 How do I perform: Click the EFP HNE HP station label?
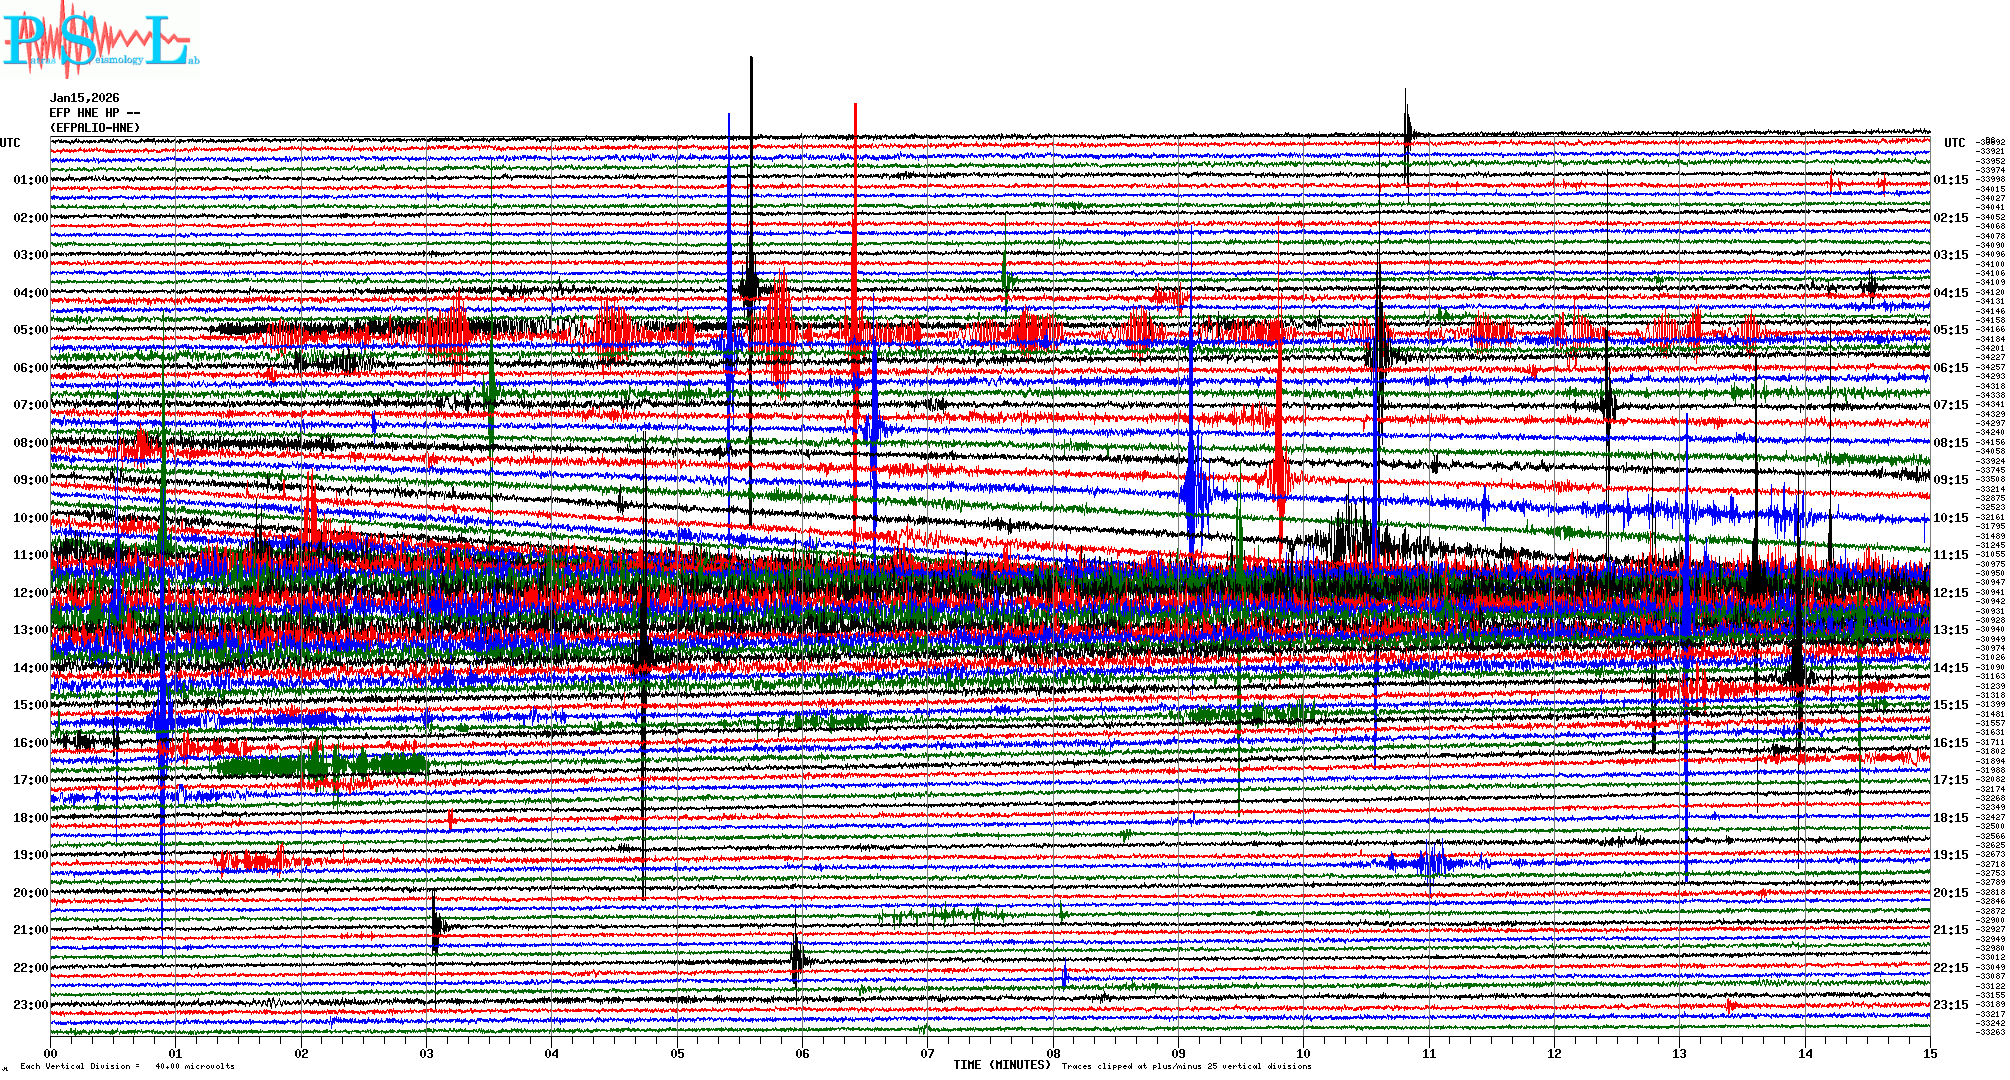95,113
